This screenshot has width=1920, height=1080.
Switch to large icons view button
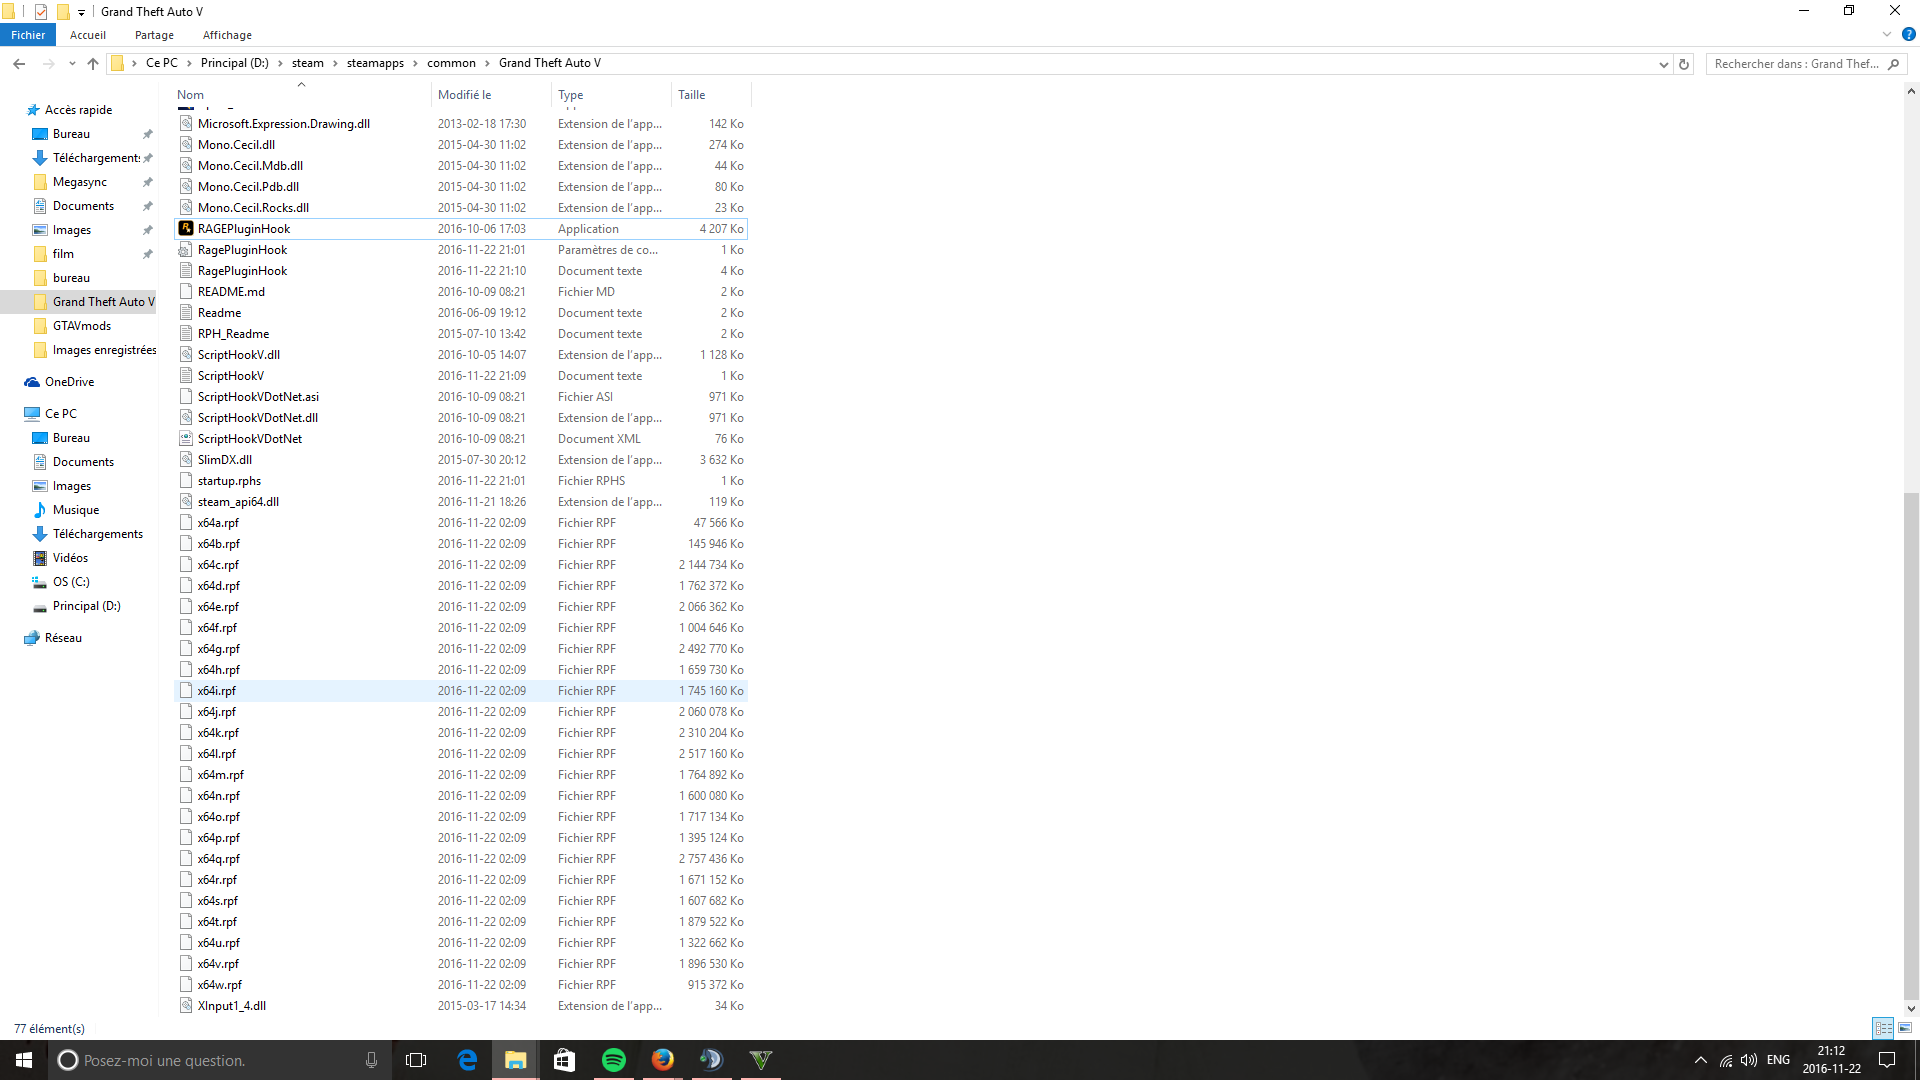point(1905,1028)
